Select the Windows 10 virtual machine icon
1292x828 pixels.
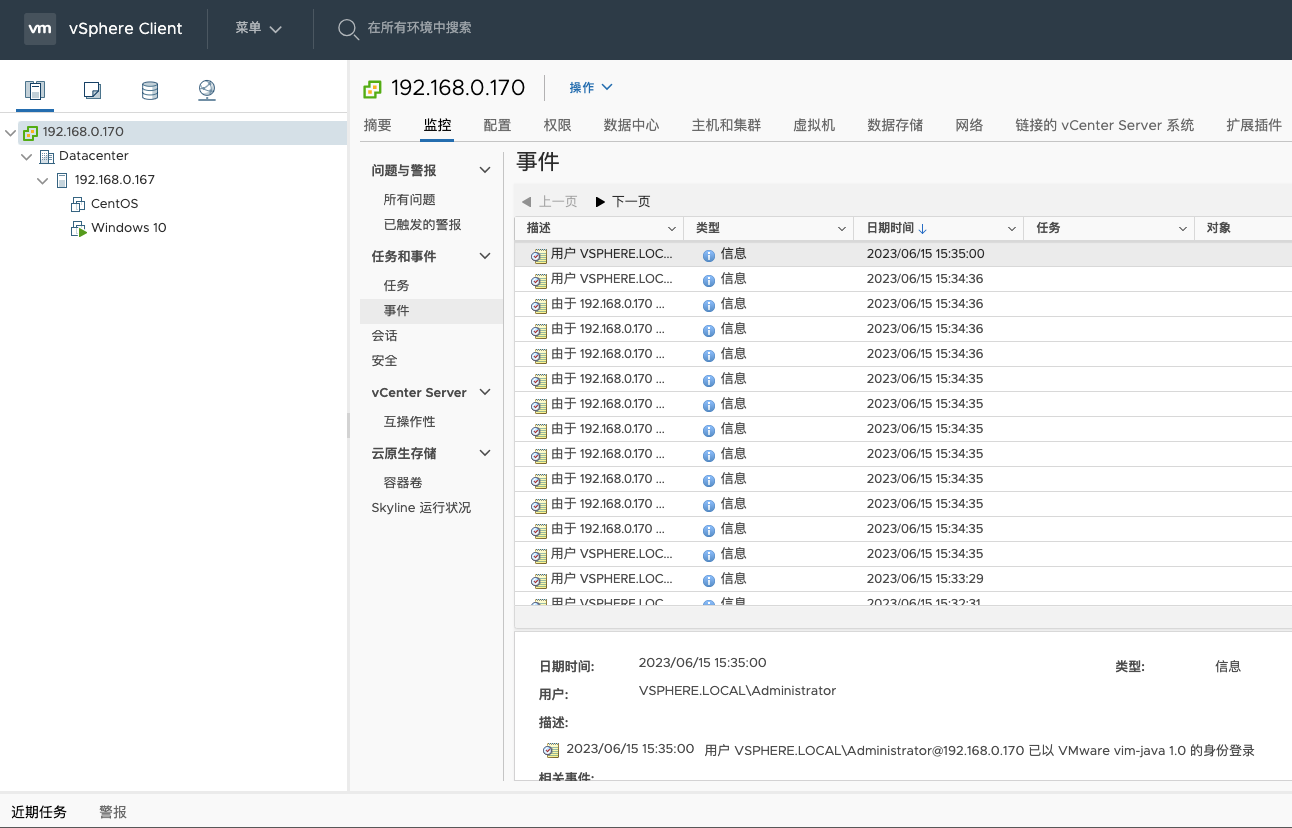pos(78,228)
